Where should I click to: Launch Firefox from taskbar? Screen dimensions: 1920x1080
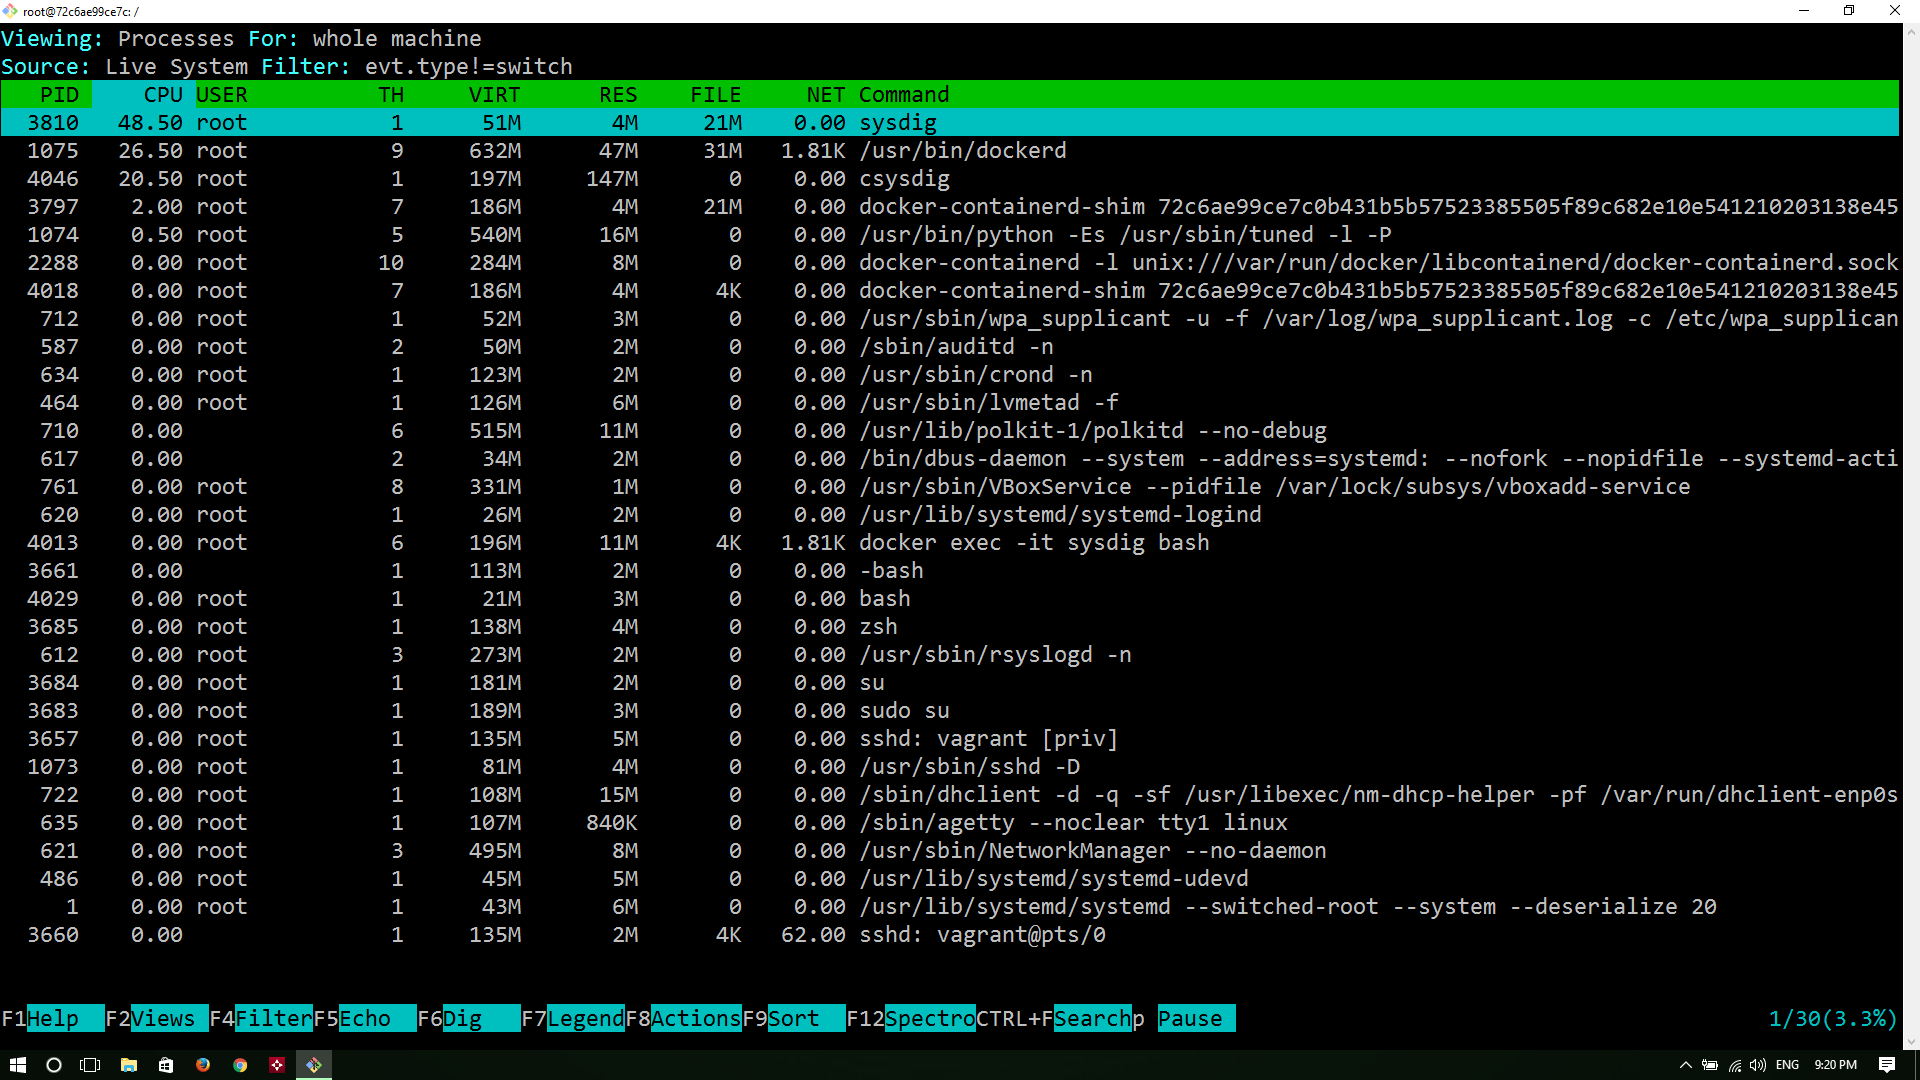pyautogui.click(x=203, y=1065)
